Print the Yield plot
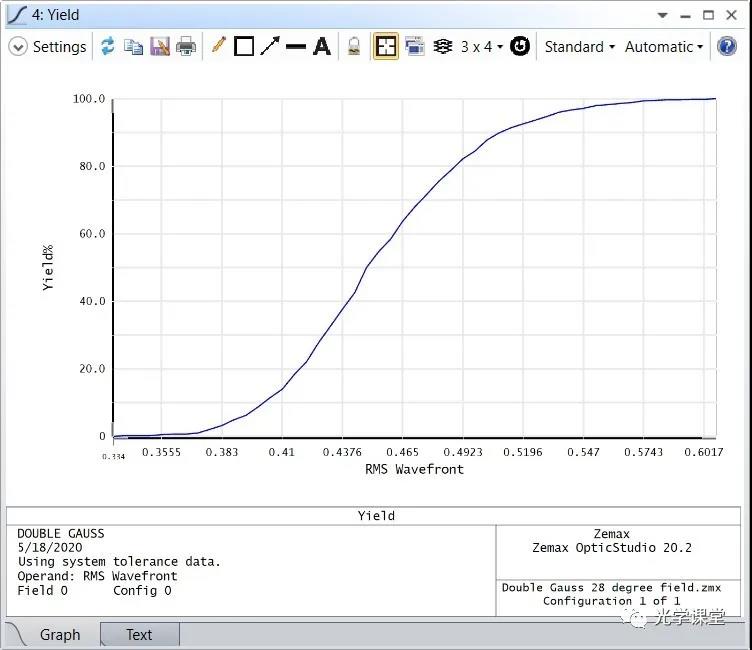The width and height of the screenshot is (752, 650). (186, 47)
